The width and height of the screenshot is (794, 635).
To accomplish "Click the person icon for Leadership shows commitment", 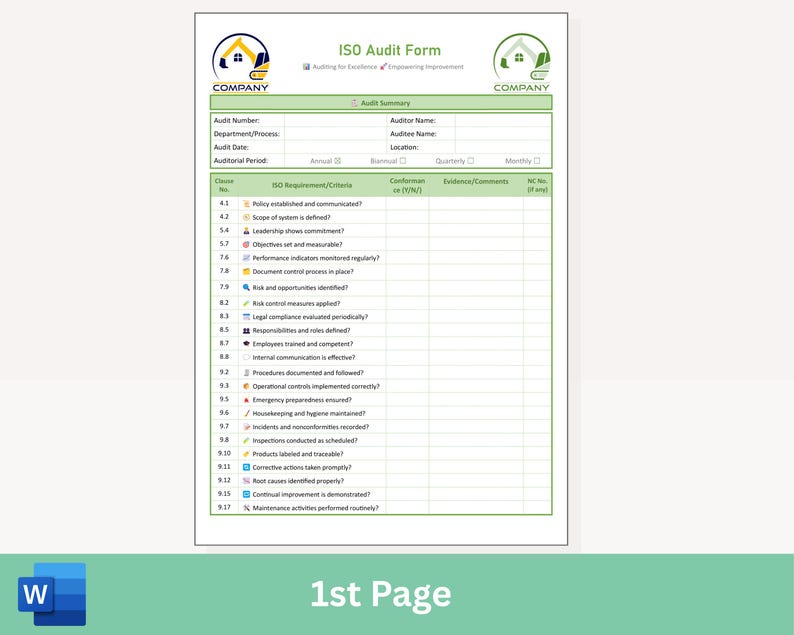I will coord(246,231).
